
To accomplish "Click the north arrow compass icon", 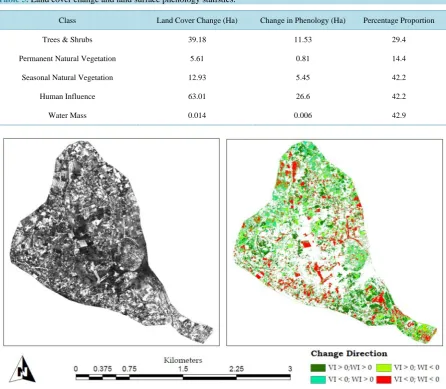I will coord(22,369).
